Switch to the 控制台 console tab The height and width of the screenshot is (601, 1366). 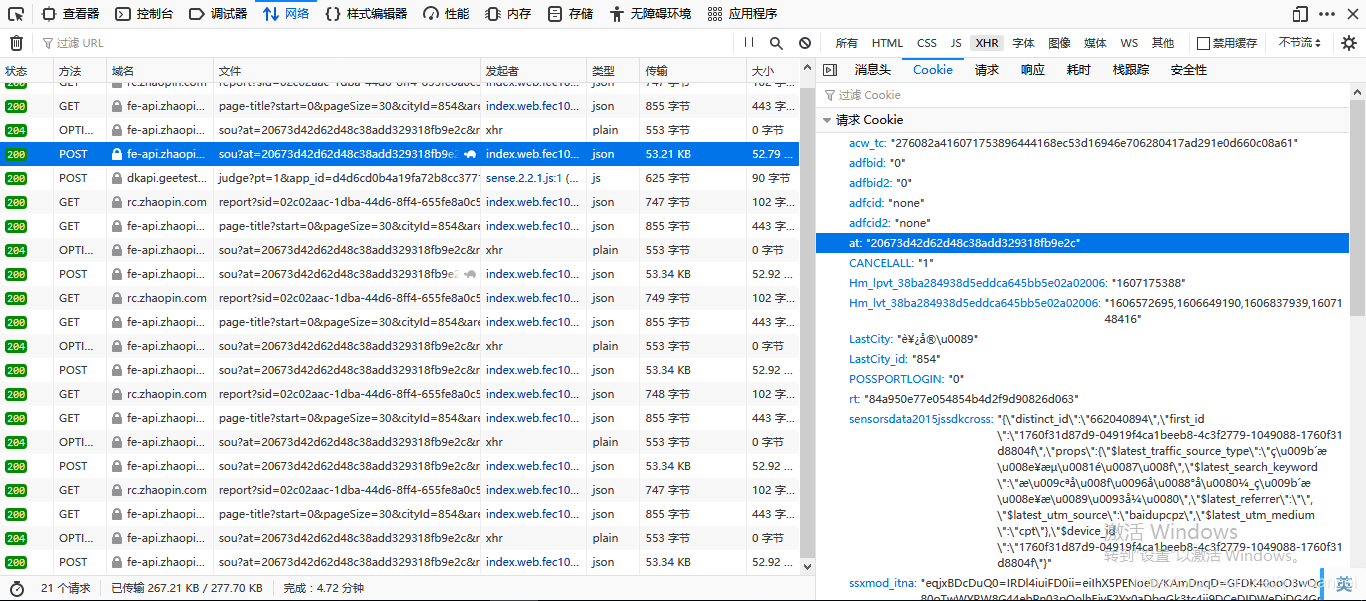coord(144,14)
